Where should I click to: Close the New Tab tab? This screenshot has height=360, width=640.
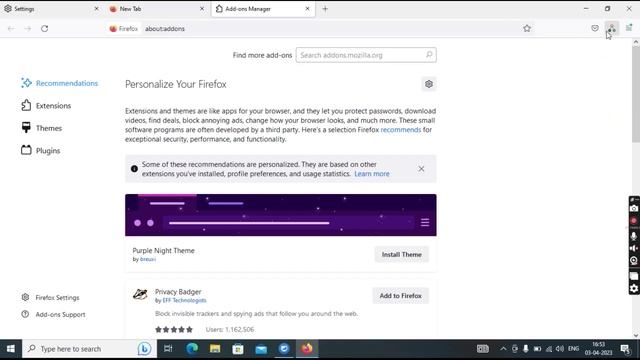202,9
